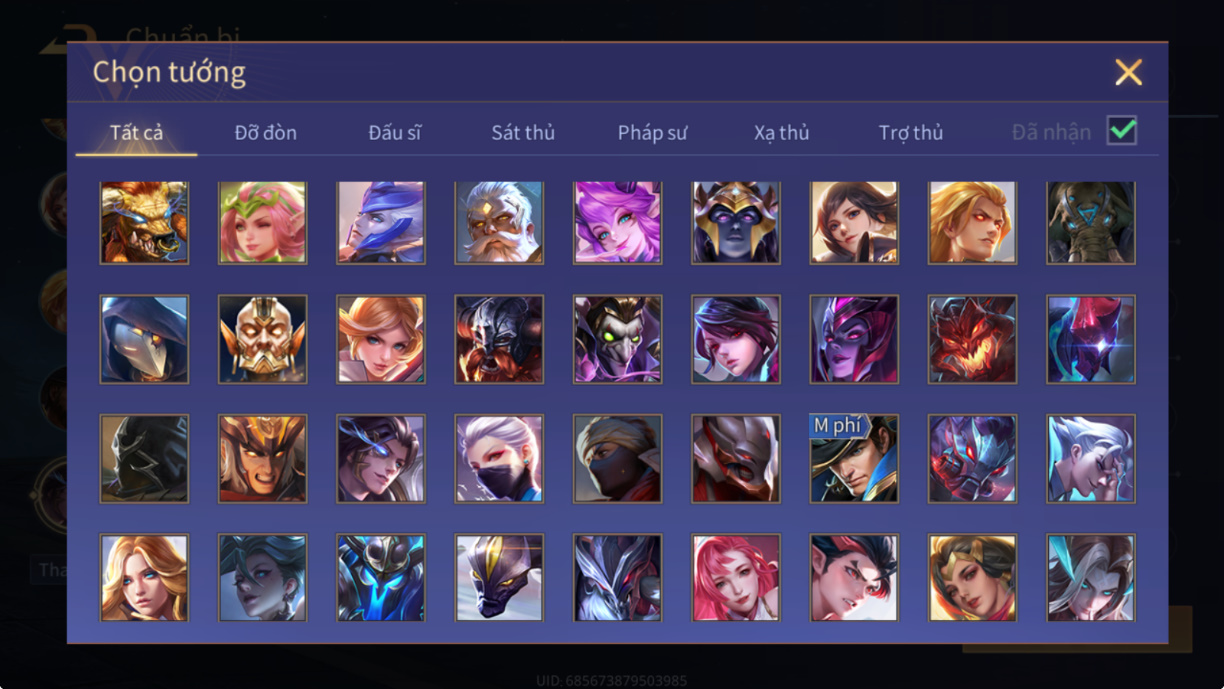The image size is (1224, 689).
Task: Open the Đấu sĩ tab
Action: click(x=394, y=132)
